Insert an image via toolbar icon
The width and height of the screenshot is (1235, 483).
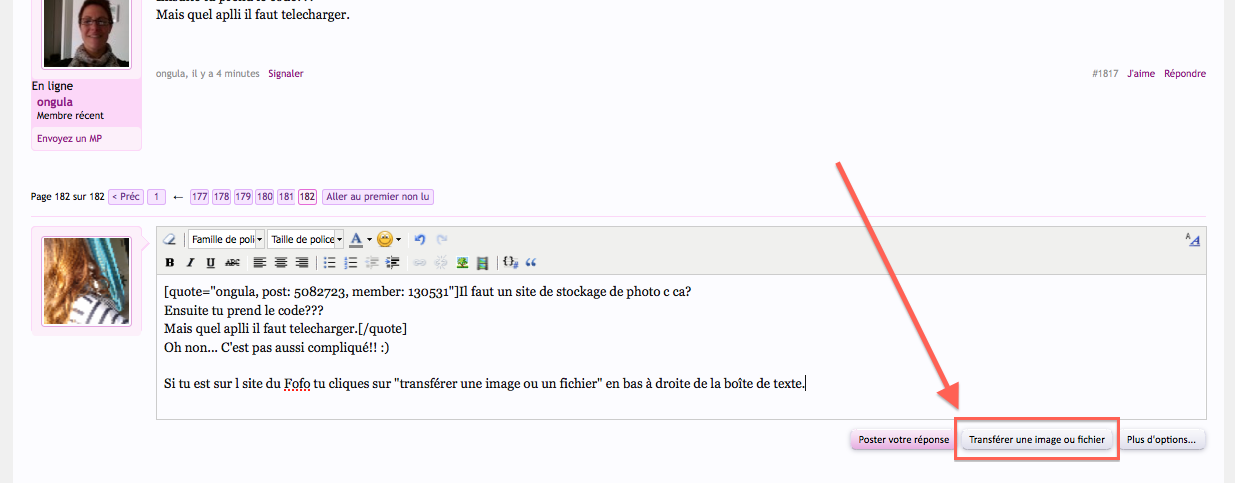click(462, 263)
